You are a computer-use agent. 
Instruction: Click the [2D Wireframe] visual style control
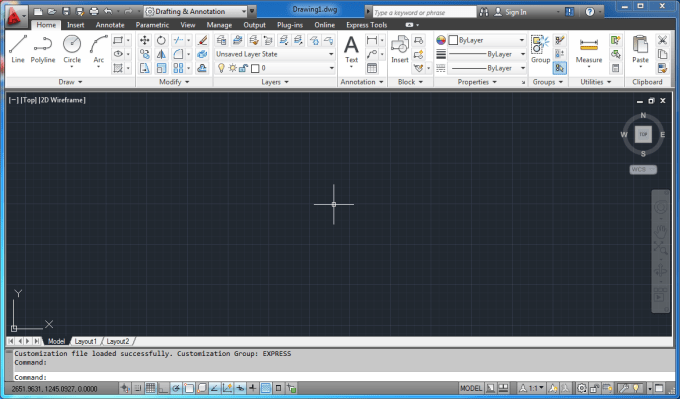[62, 100]
